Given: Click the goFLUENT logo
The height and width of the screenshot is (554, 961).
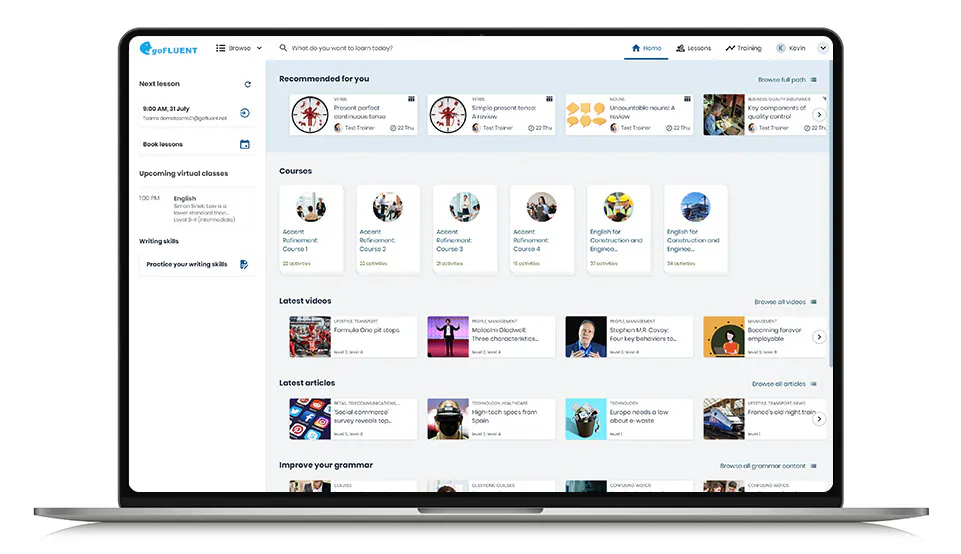Looking at the screenshot, I should [169, 48].
